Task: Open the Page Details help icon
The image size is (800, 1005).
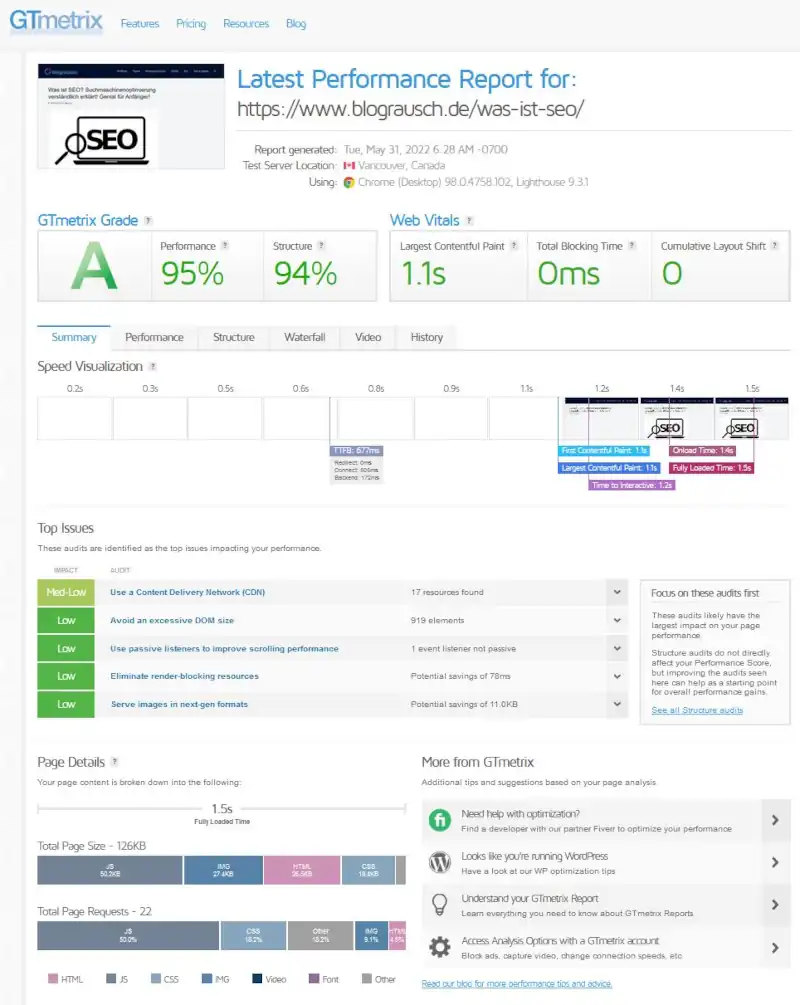Action: tap(115, 762)
